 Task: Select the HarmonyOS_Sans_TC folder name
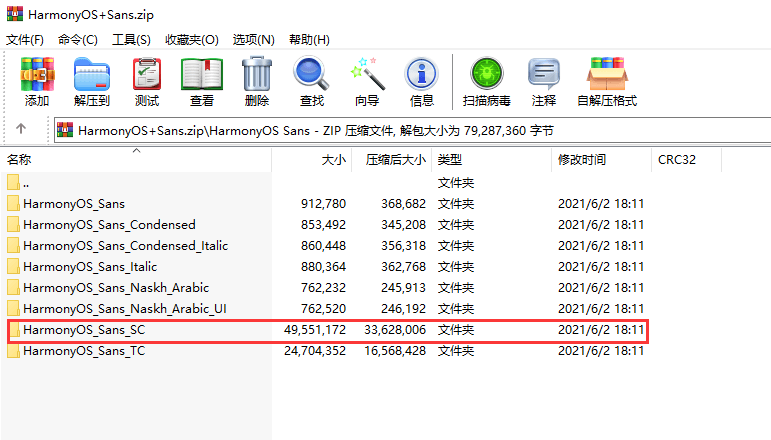[84, 351]
